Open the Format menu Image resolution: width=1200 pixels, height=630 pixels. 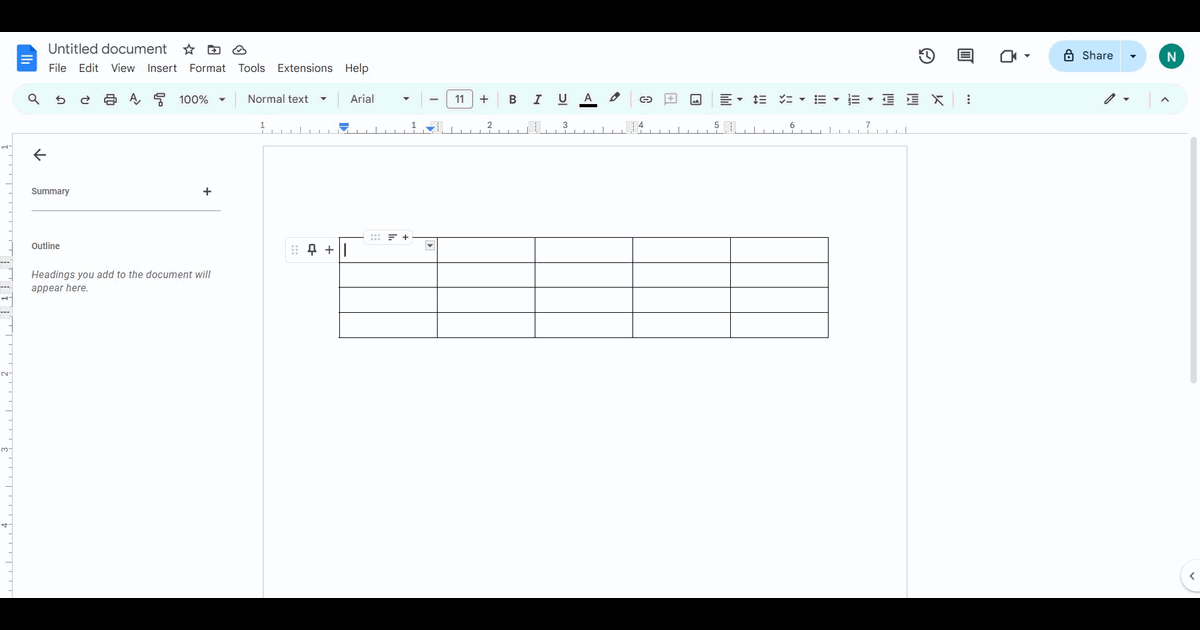click(x=207, y=68)
